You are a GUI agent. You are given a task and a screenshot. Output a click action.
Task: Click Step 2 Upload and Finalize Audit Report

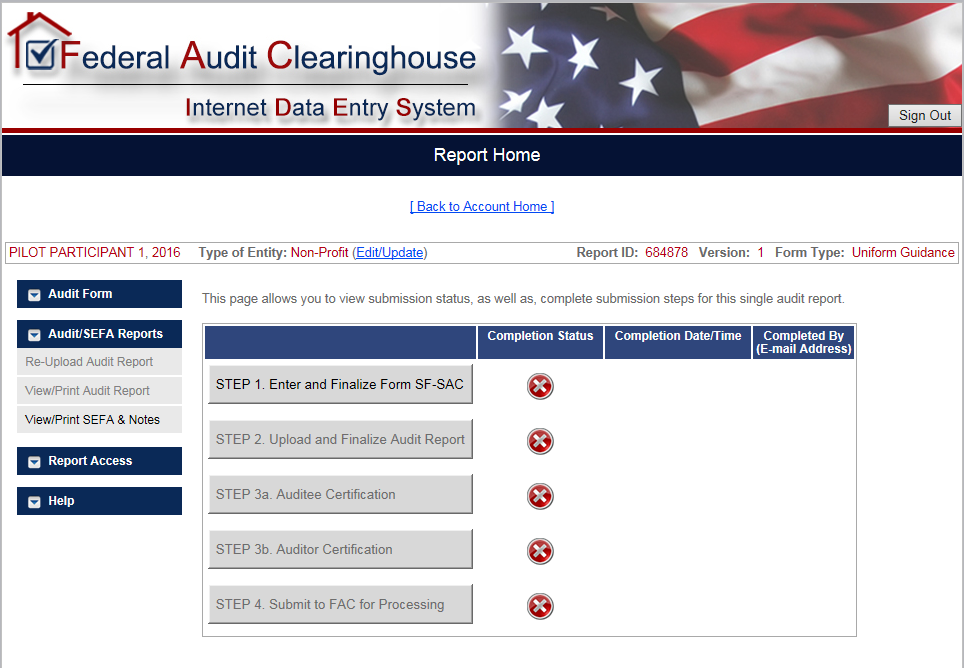[x=340, y=439]
